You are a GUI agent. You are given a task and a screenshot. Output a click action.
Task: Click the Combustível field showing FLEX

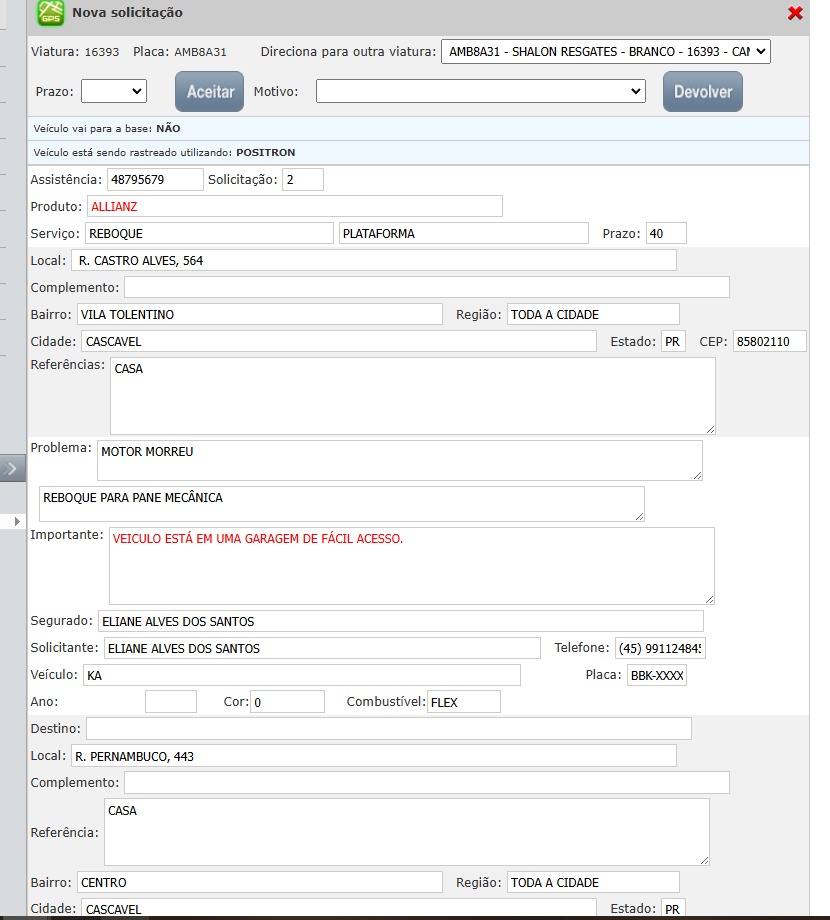point(463,702)
